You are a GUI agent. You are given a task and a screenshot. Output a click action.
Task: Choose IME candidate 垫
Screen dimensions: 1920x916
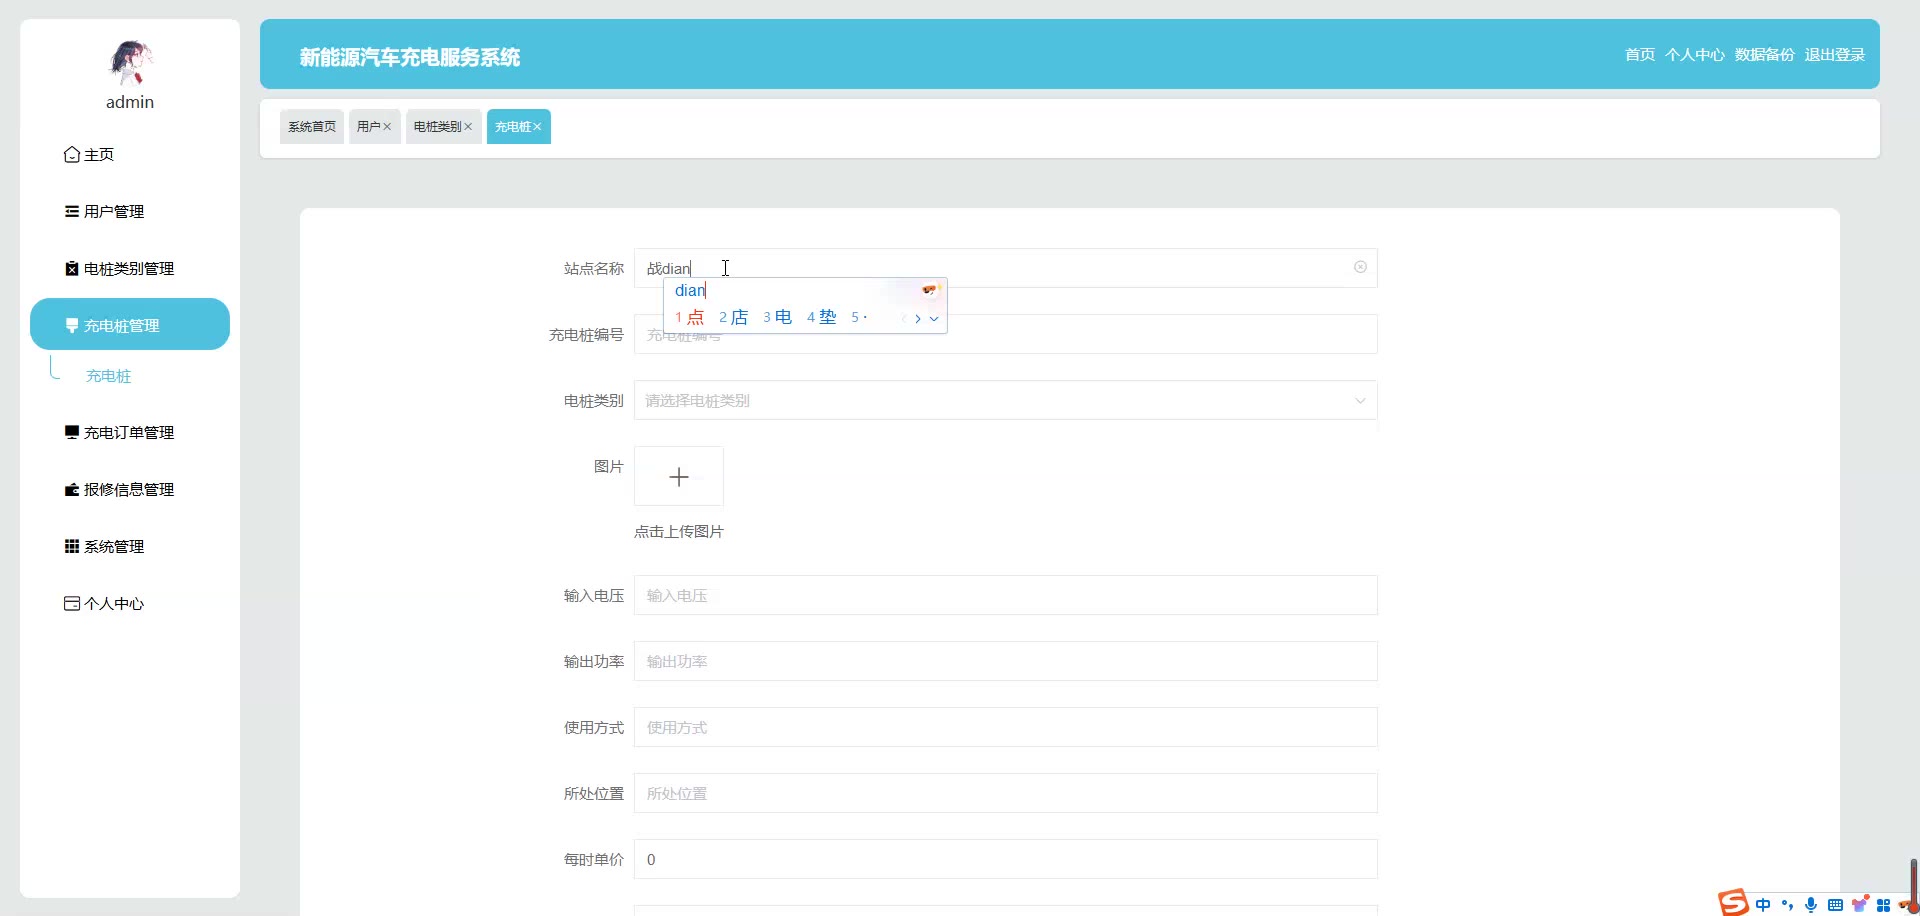[822, 317]
